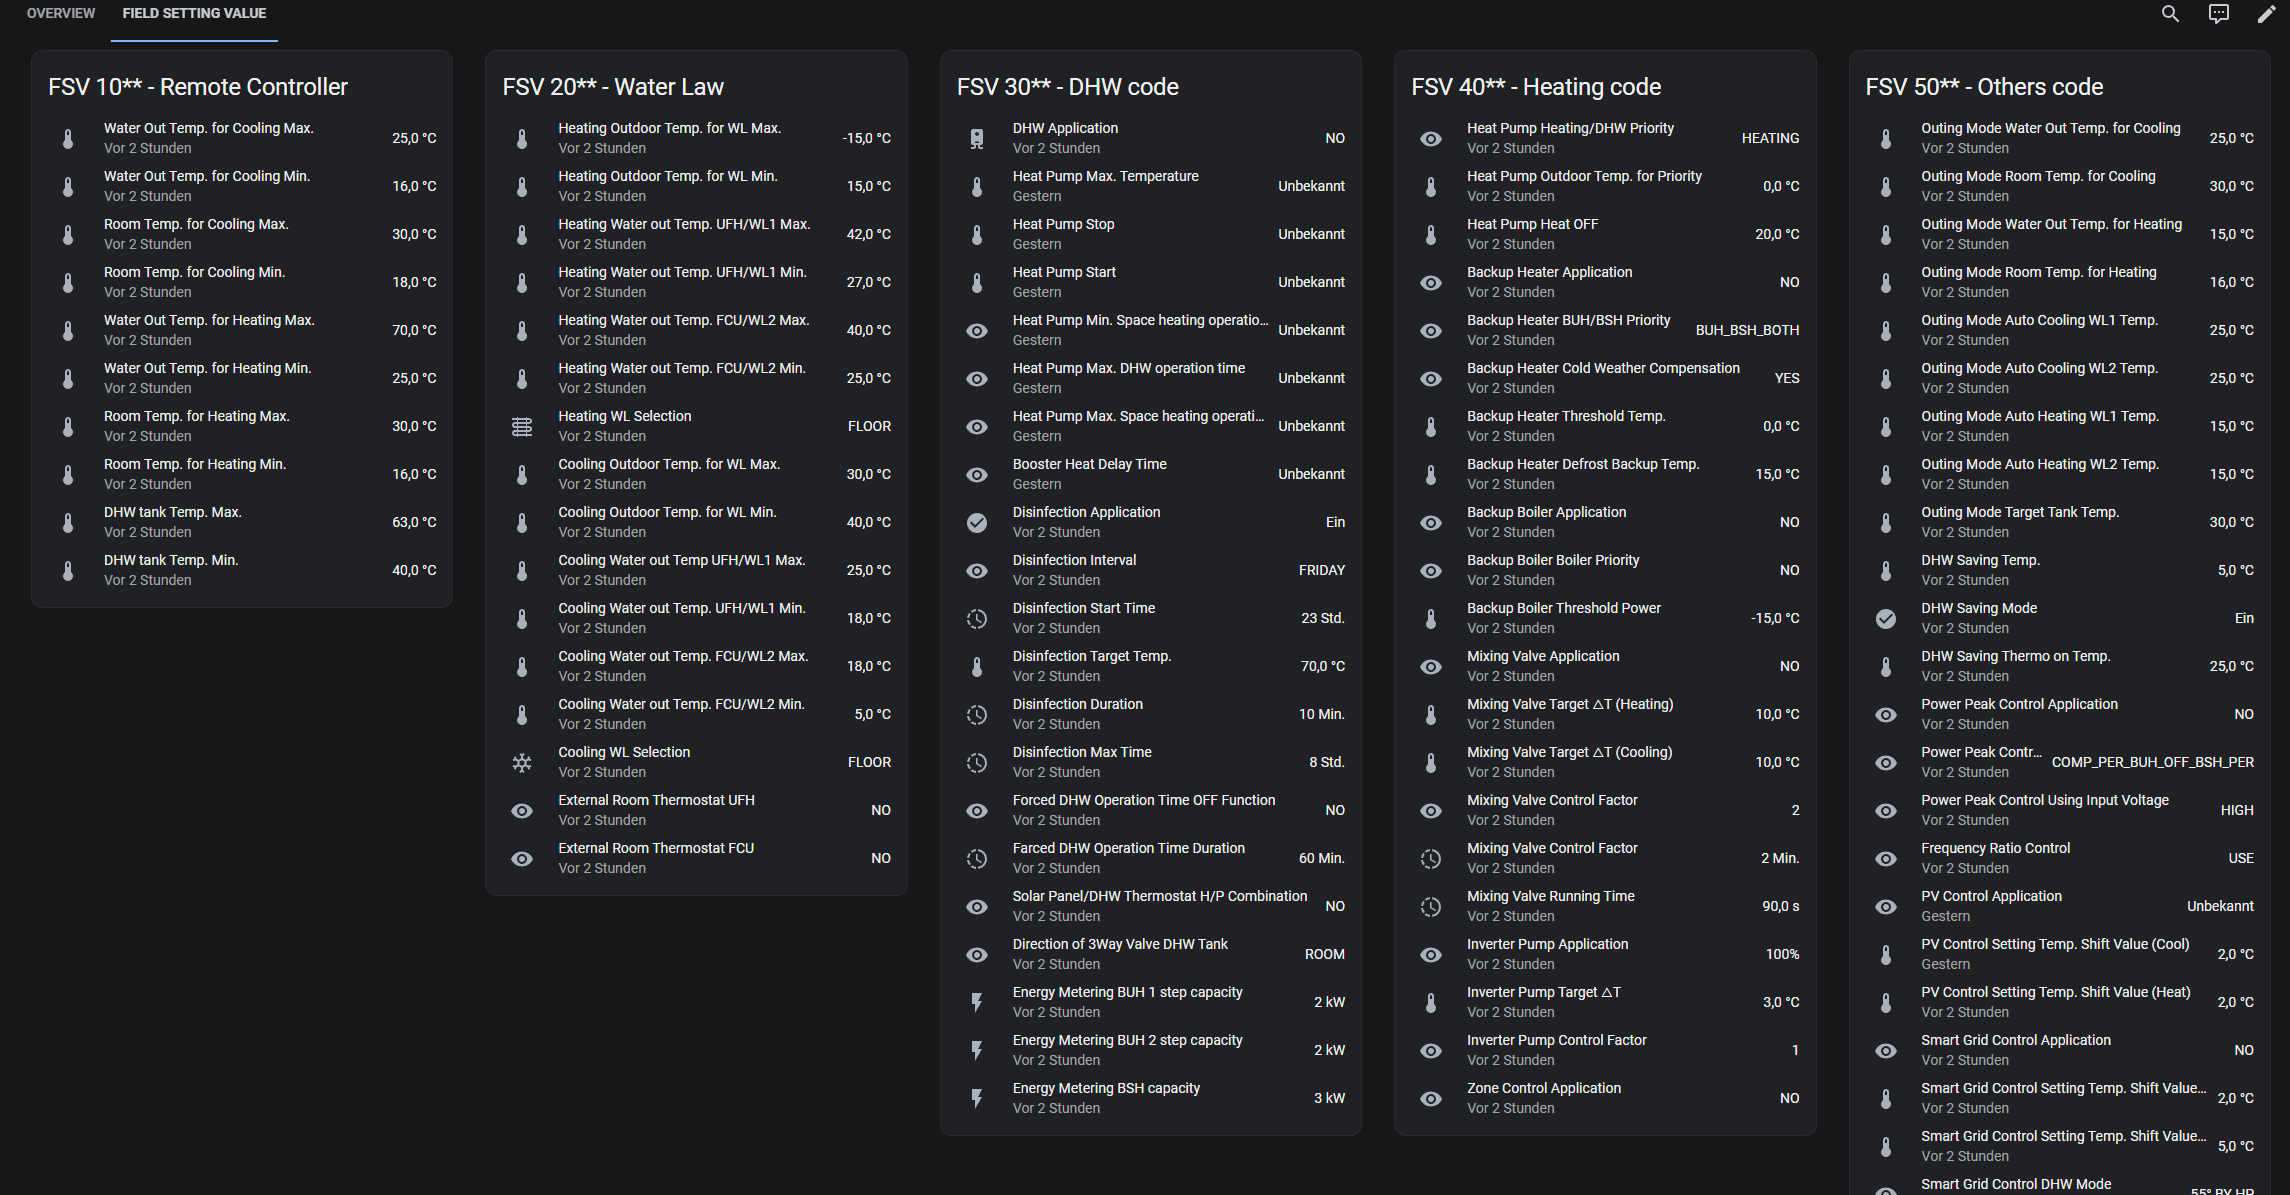
Task: Click the eye icon for External Room Thermostat UFH
Action: click(x=522, y=811)
